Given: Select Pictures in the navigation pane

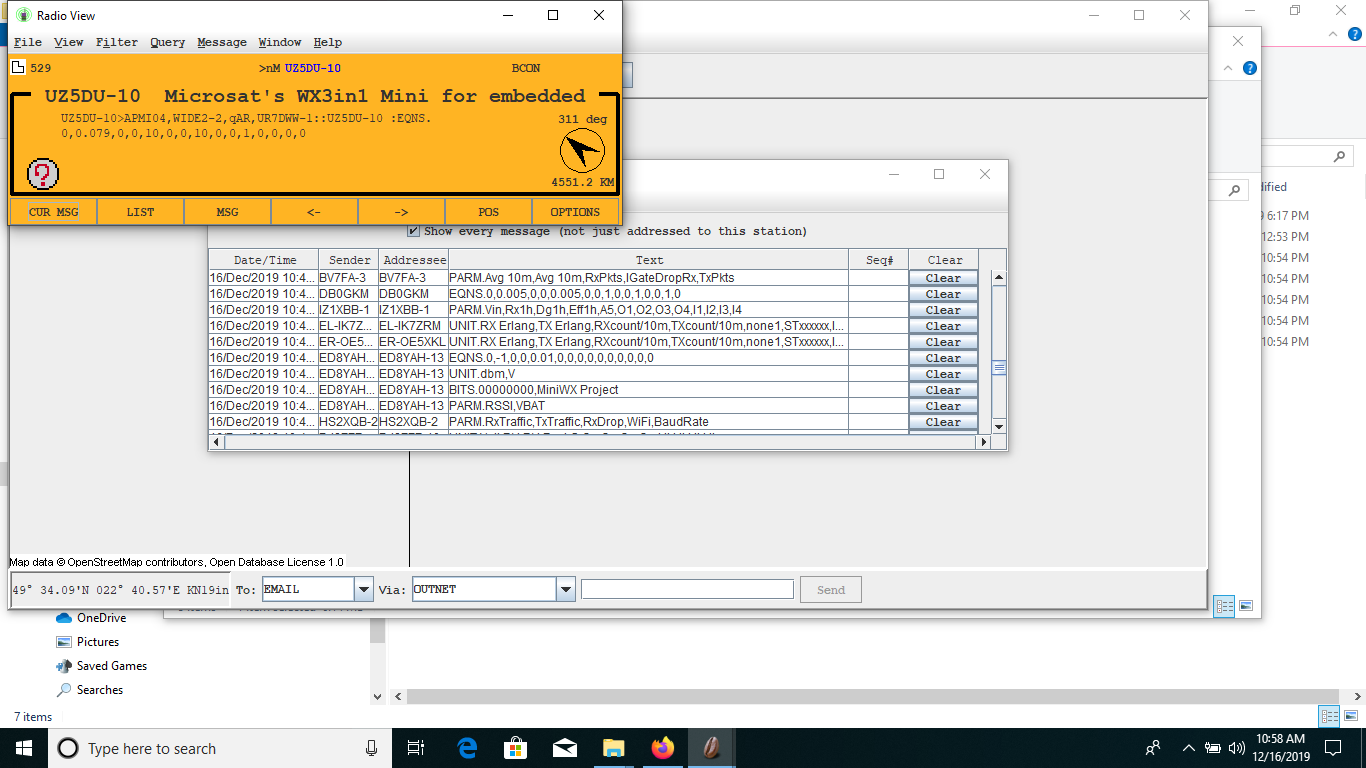Looking at the screenshot, I should coord(87,642).
